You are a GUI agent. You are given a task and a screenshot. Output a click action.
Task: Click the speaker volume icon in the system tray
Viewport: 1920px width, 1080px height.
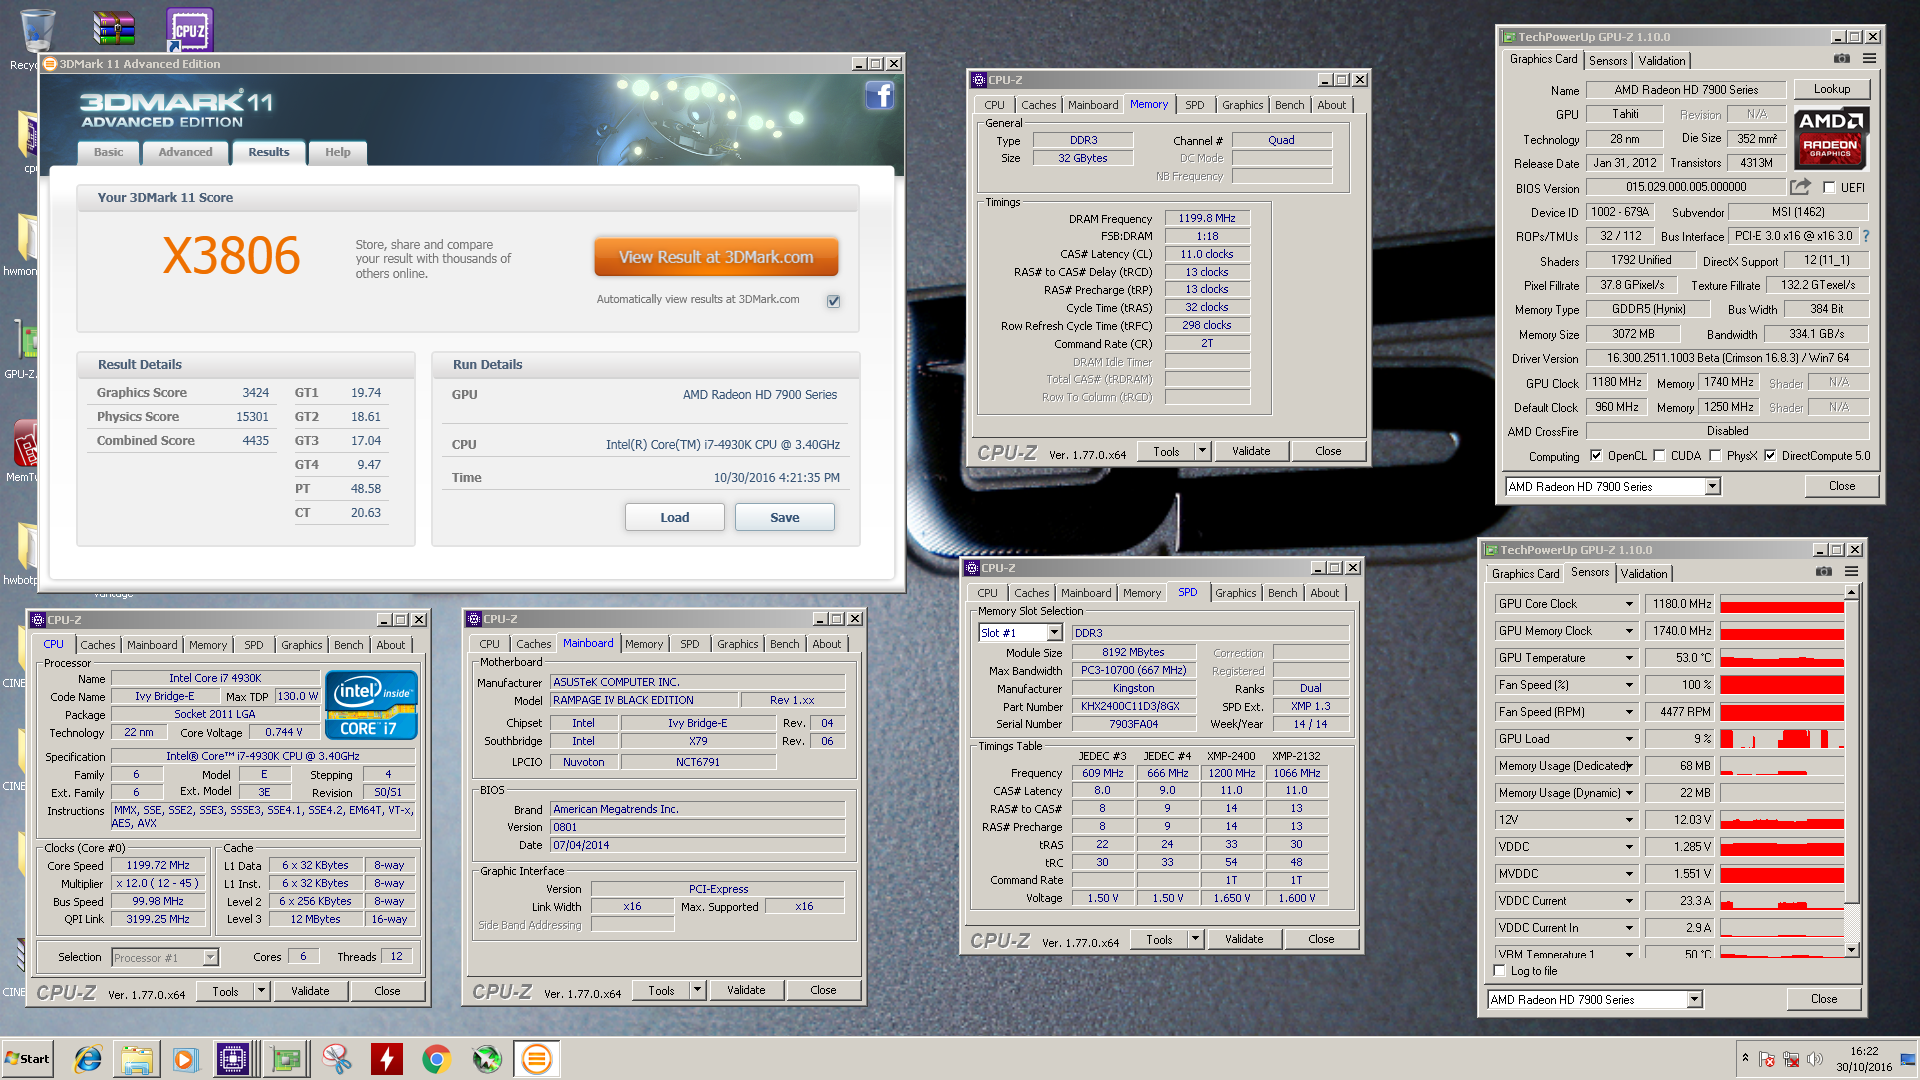pyautogui.click(x=1815, y=1059)
